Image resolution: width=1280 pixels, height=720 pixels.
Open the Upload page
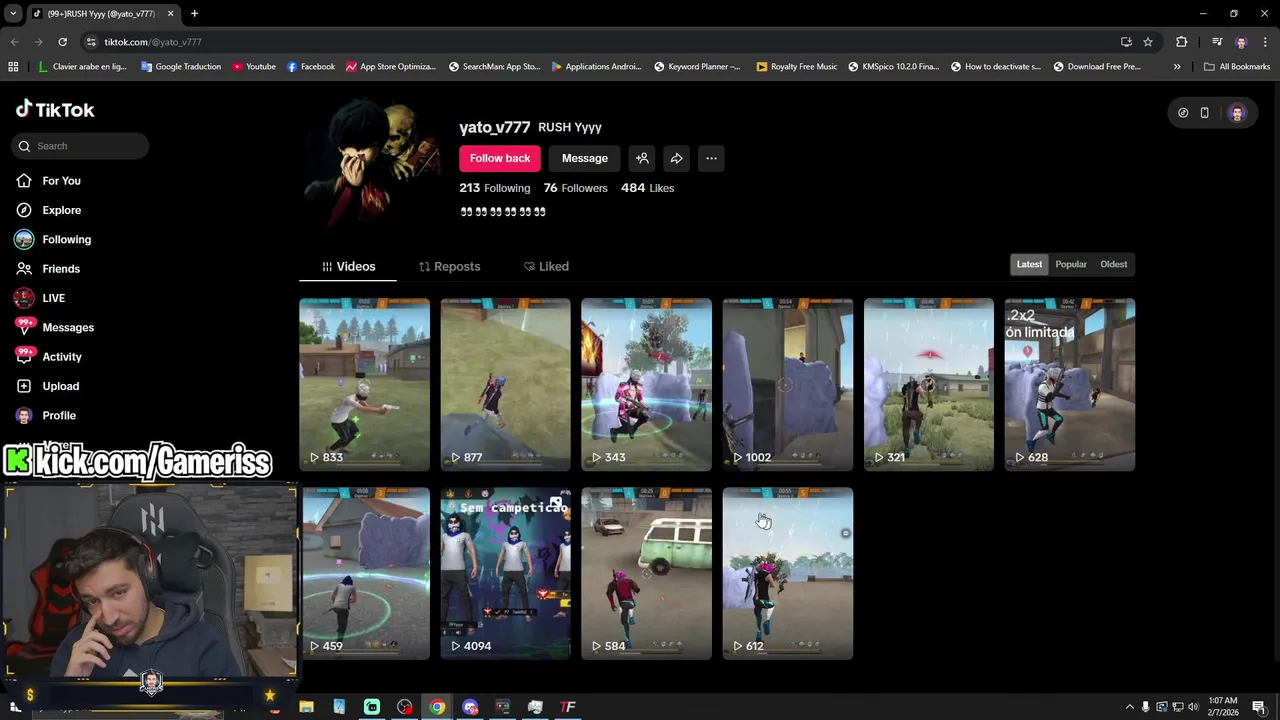pos(60,386)
